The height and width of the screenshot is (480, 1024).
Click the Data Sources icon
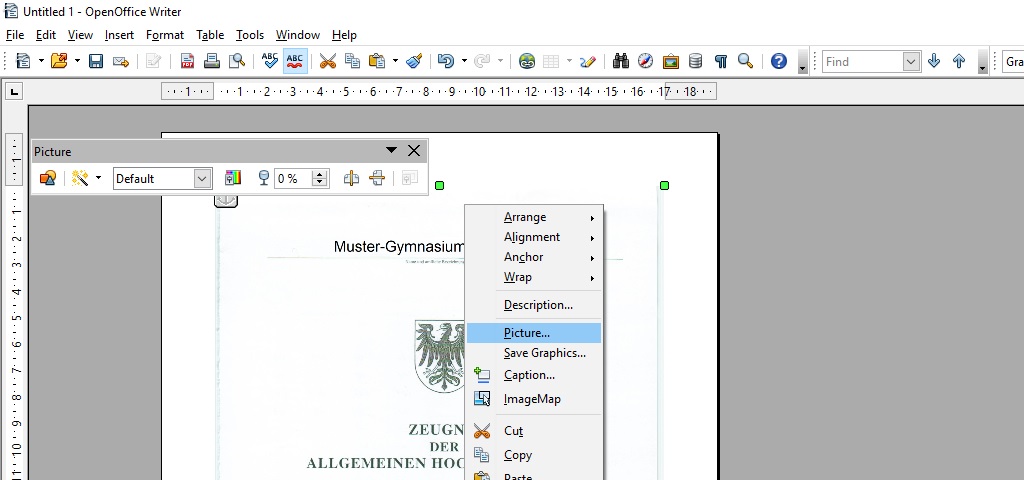coord(695,61)
